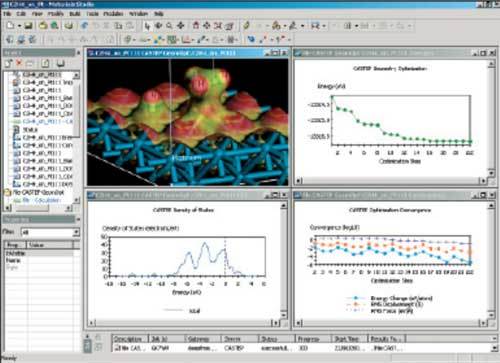
Task: Choose the Selection arrow tool
Action: pos(147,26)
